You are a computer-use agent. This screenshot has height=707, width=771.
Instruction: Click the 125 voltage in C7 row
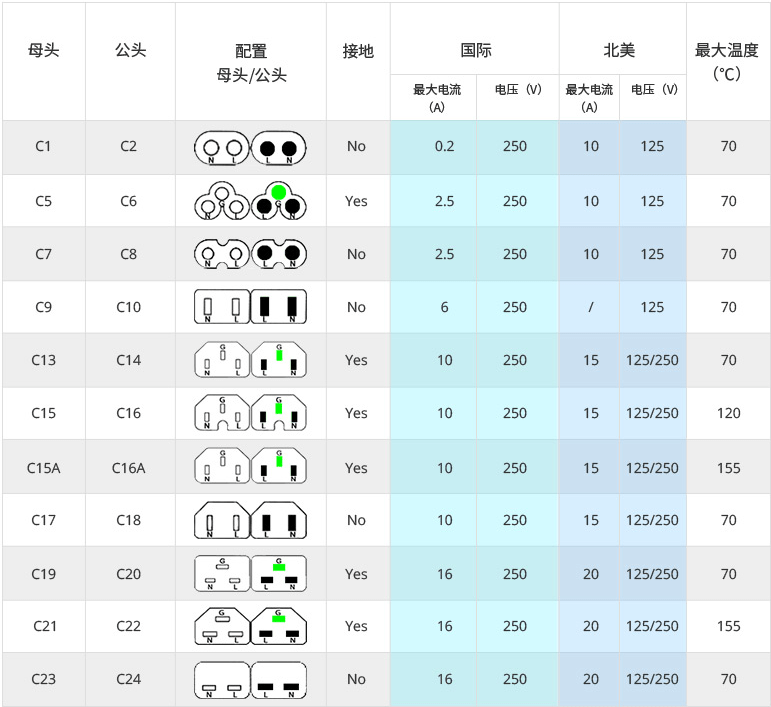tap(652, 254)
